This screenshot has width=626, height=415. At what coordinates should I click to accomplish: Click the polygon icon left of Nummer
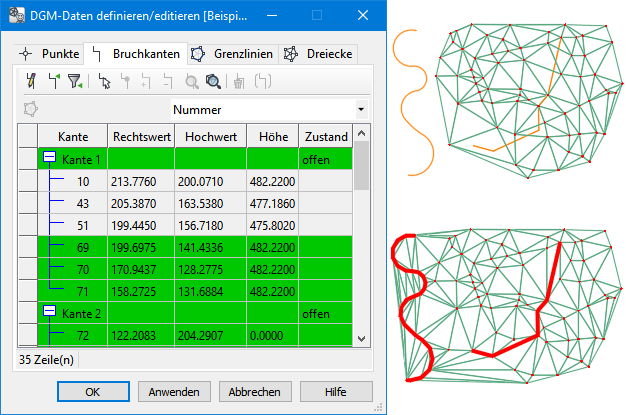[31, 109]
